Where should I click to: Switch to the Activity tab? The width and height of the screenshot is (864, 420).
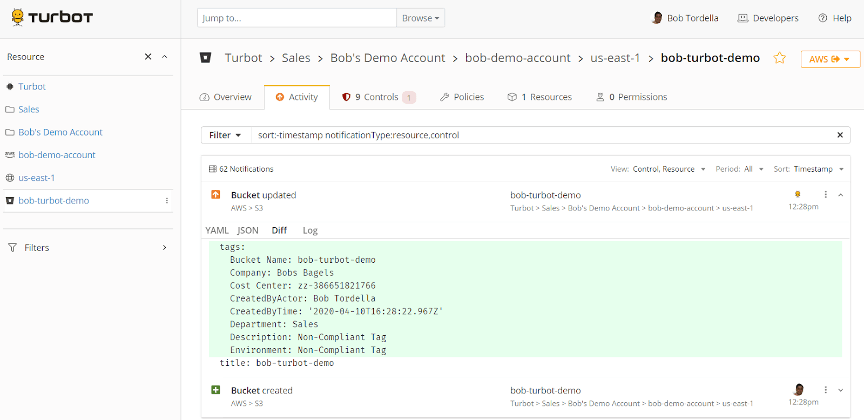(x=296, y=97)
